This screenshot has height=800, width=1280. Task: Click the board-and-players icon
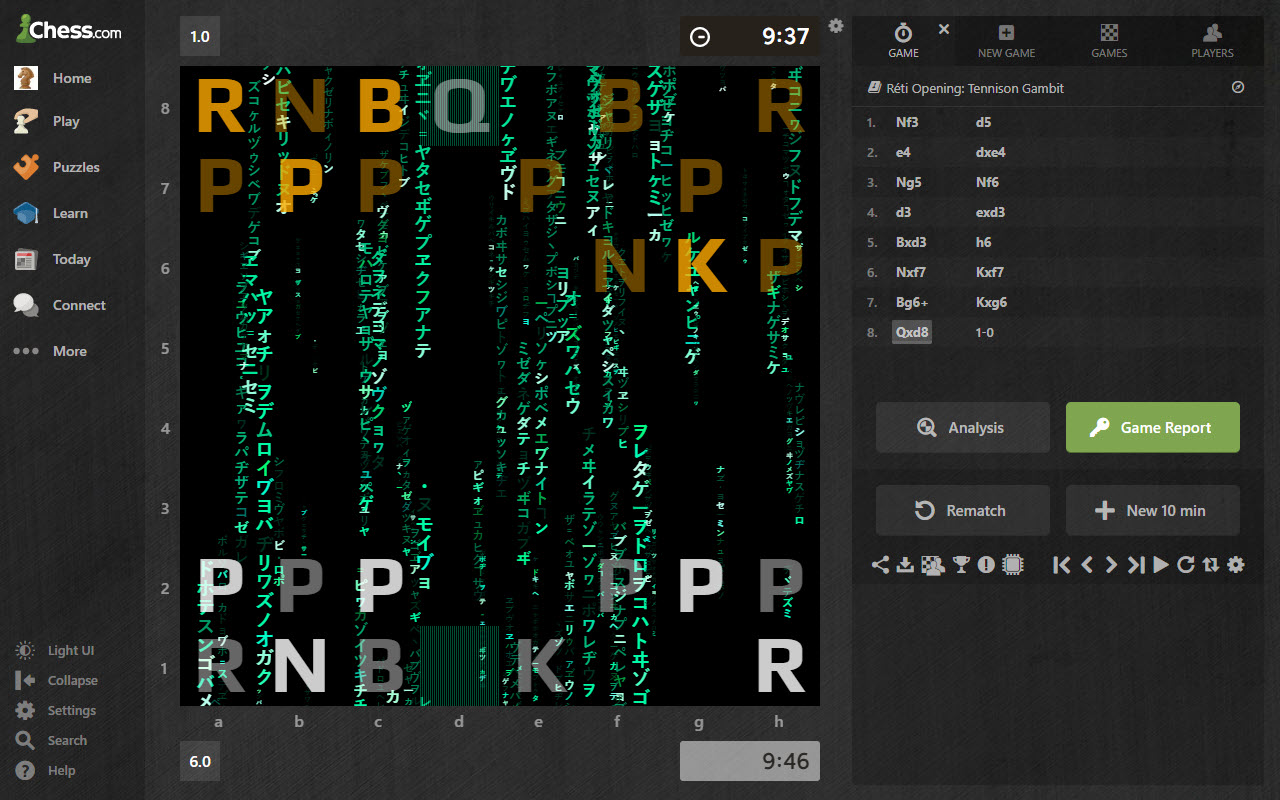click(x=933, y=565)
